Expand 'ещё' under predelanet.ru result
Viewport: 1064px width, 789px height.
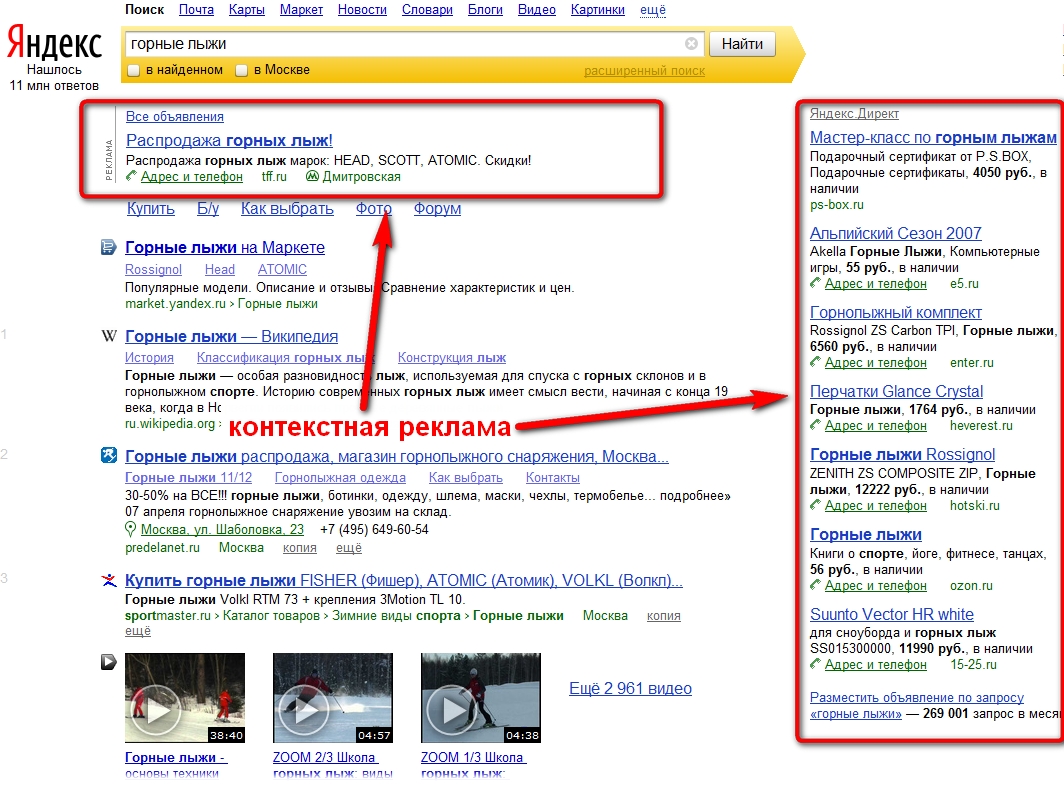(349, 547)
